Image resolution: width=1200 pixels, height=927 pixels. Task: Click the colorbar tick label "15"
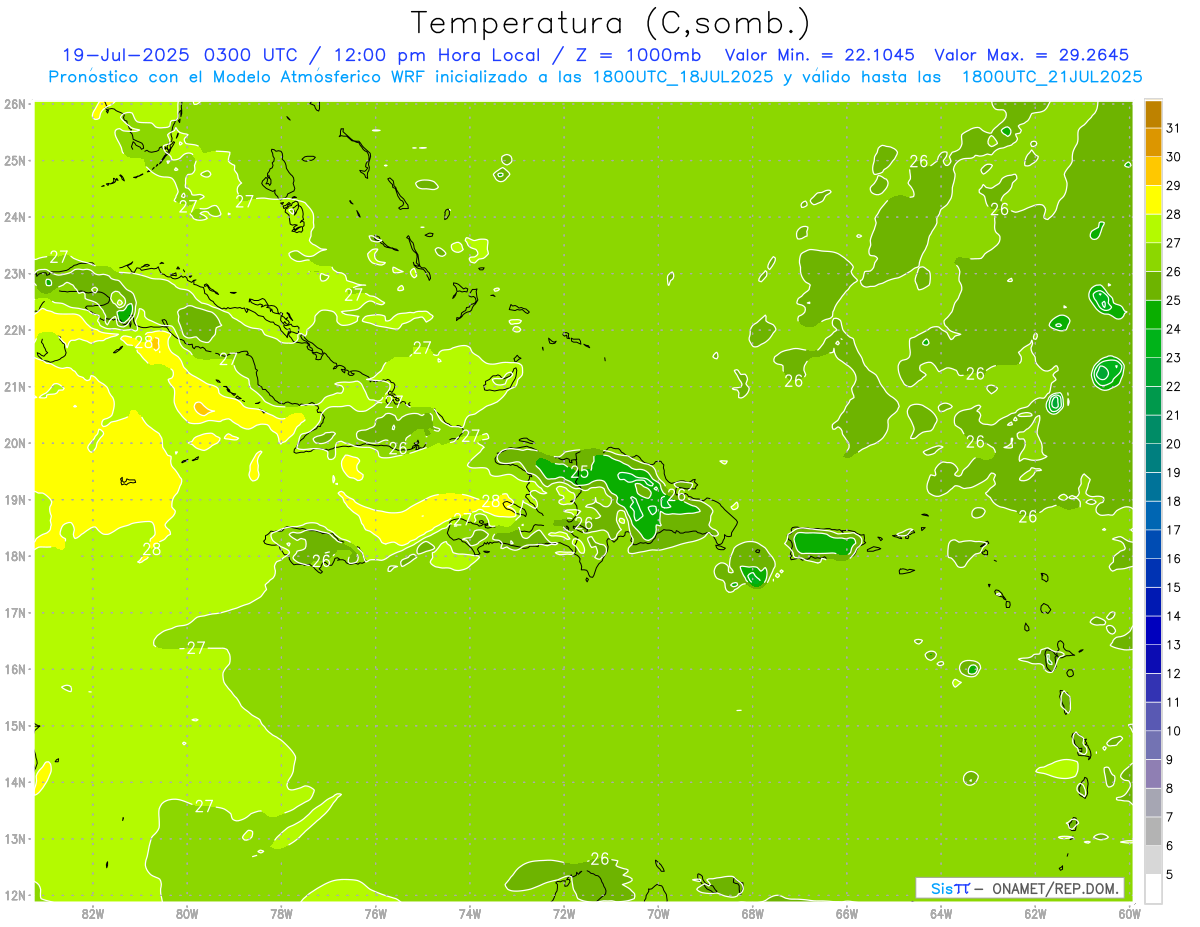tap(1174, 587)
